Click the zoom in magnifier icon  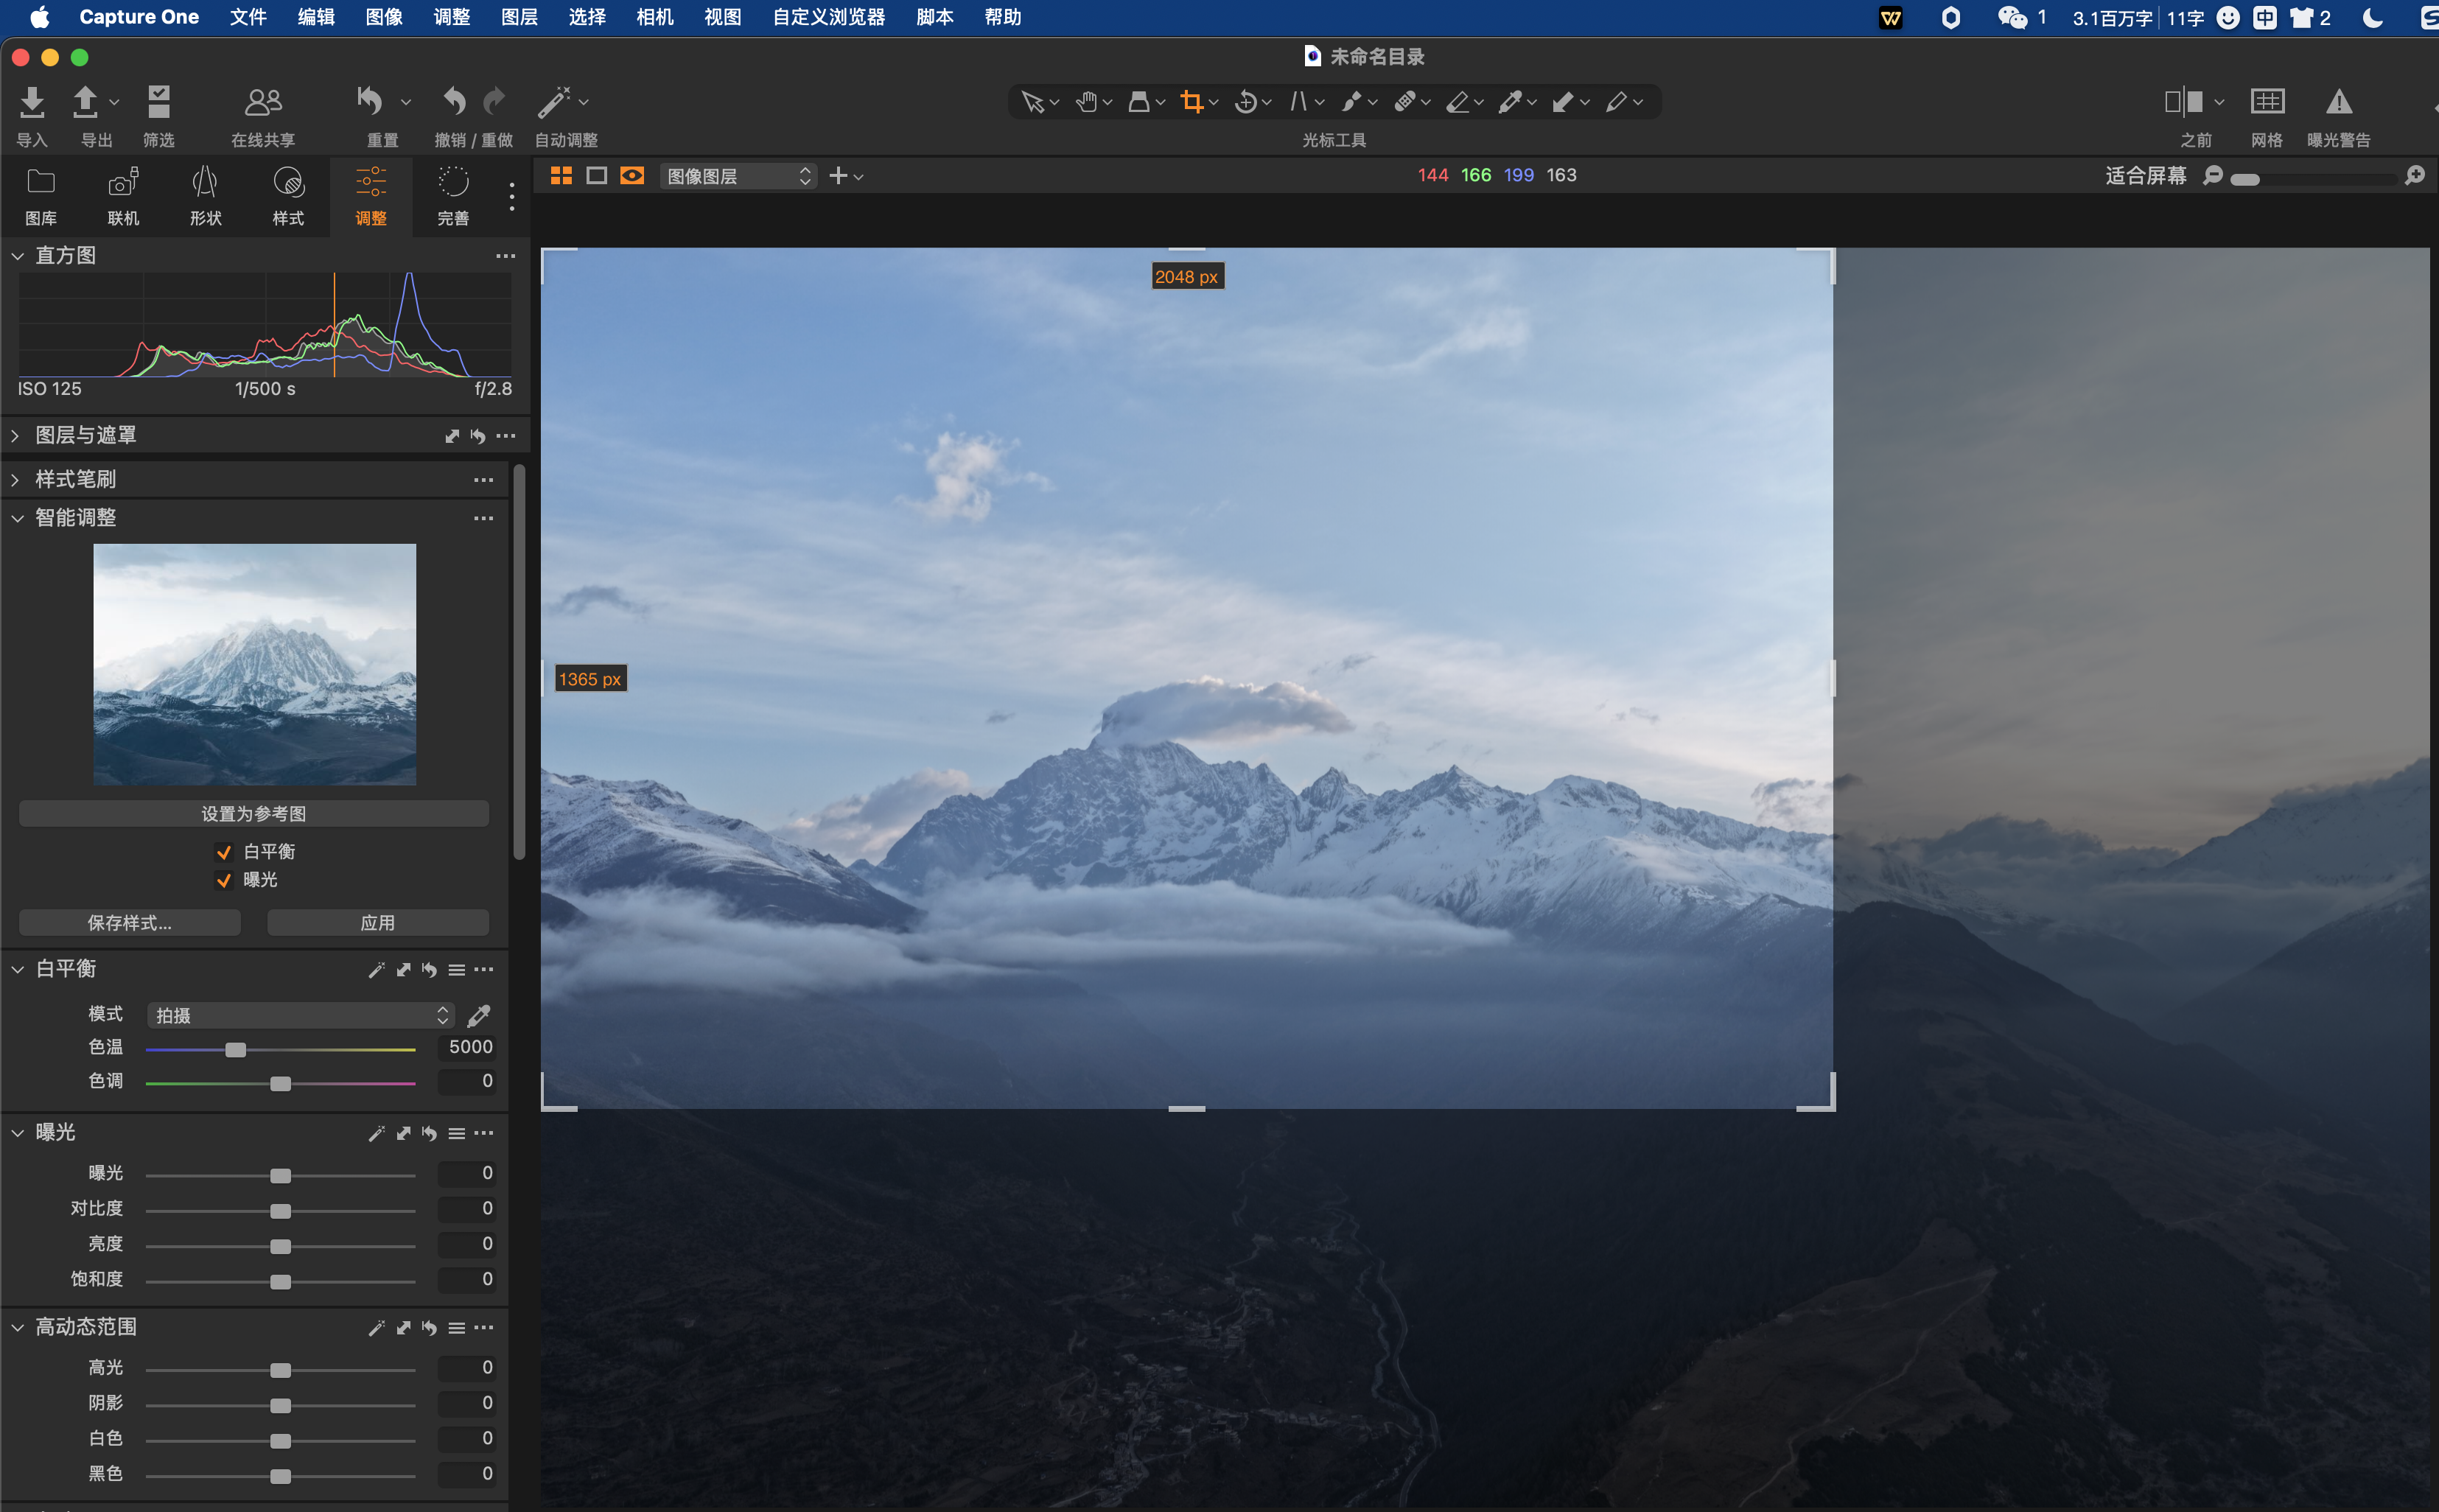tap(2415, 176)
